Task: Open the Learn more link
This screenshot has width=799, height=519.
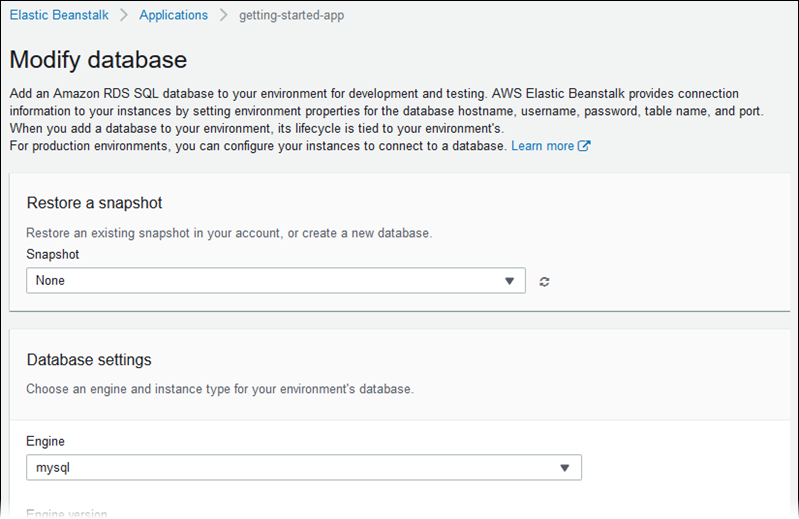Action: point(542,146)
